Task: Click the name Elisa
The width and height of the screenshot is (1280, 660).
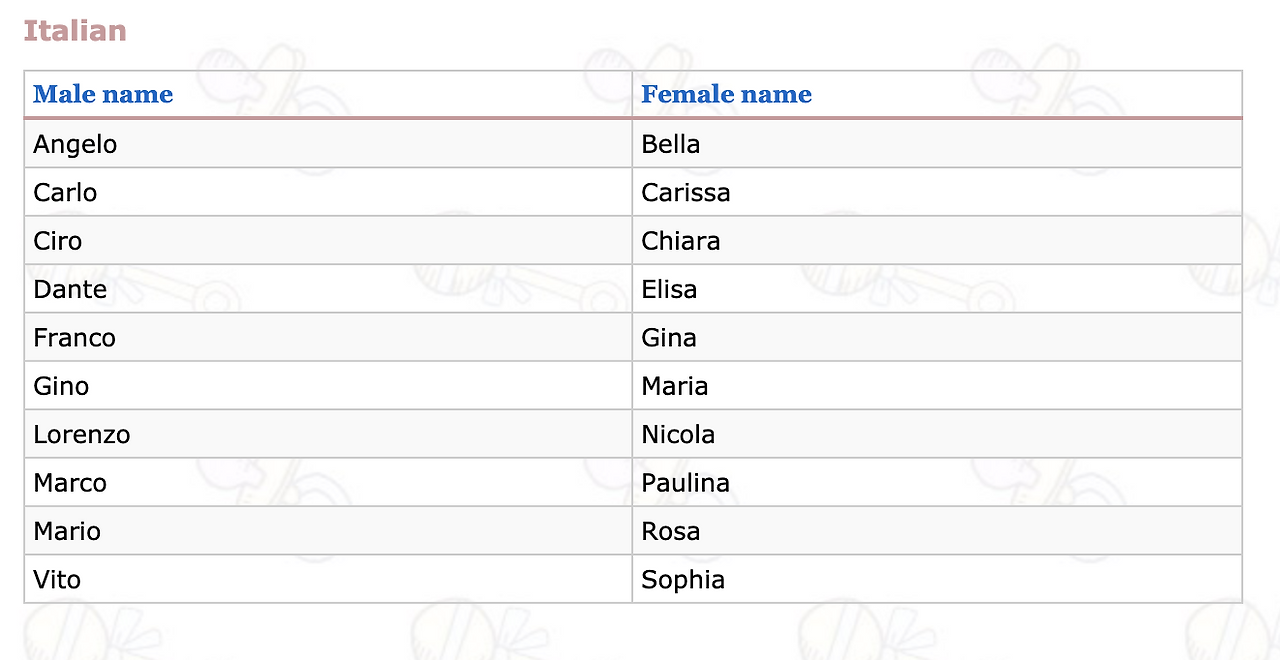Action: (669, 289)
